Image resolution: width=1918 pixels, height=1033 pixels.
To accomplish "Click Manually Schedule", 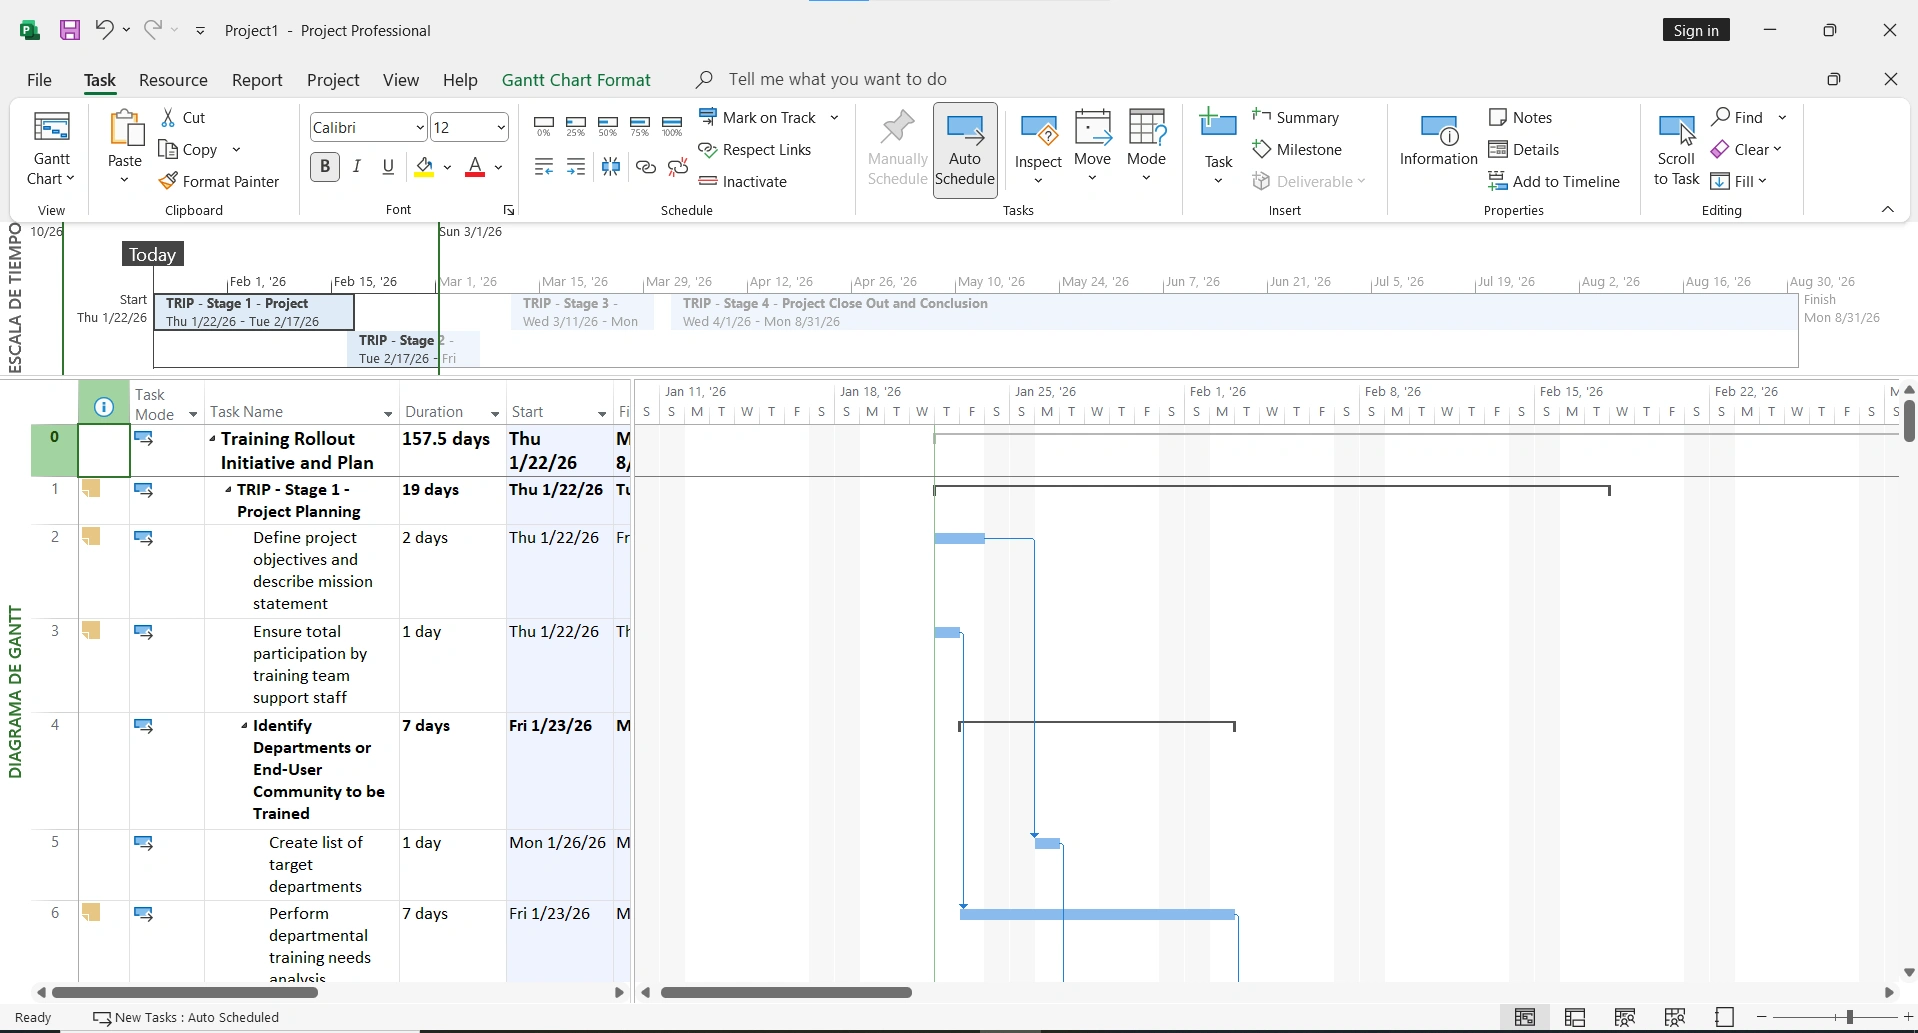I will coord(895,148).
